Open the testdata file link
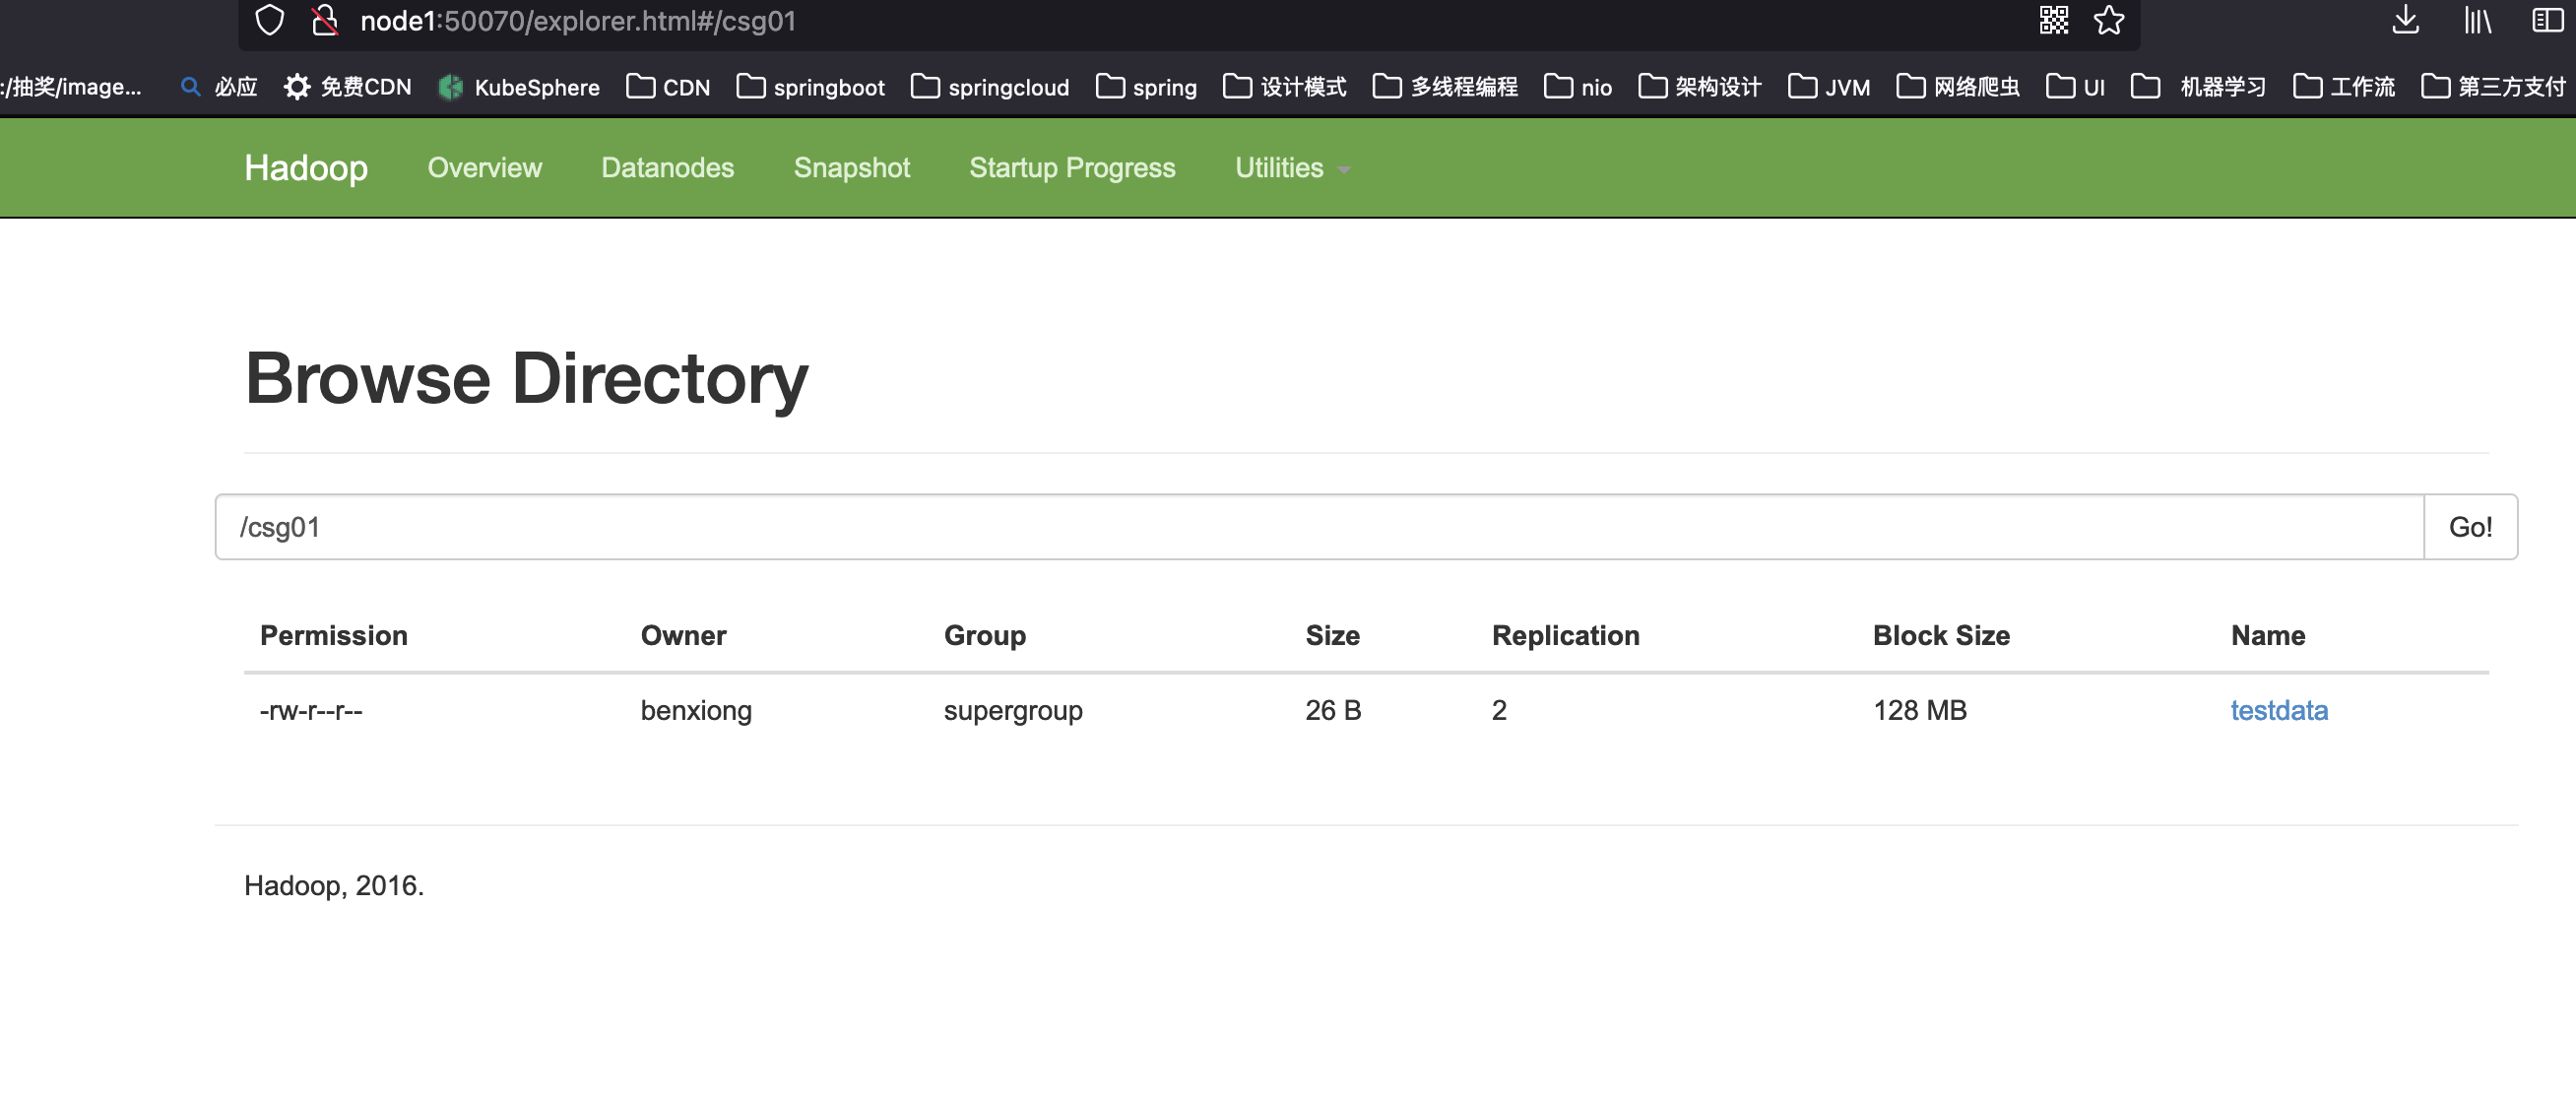 (2278, 710)
